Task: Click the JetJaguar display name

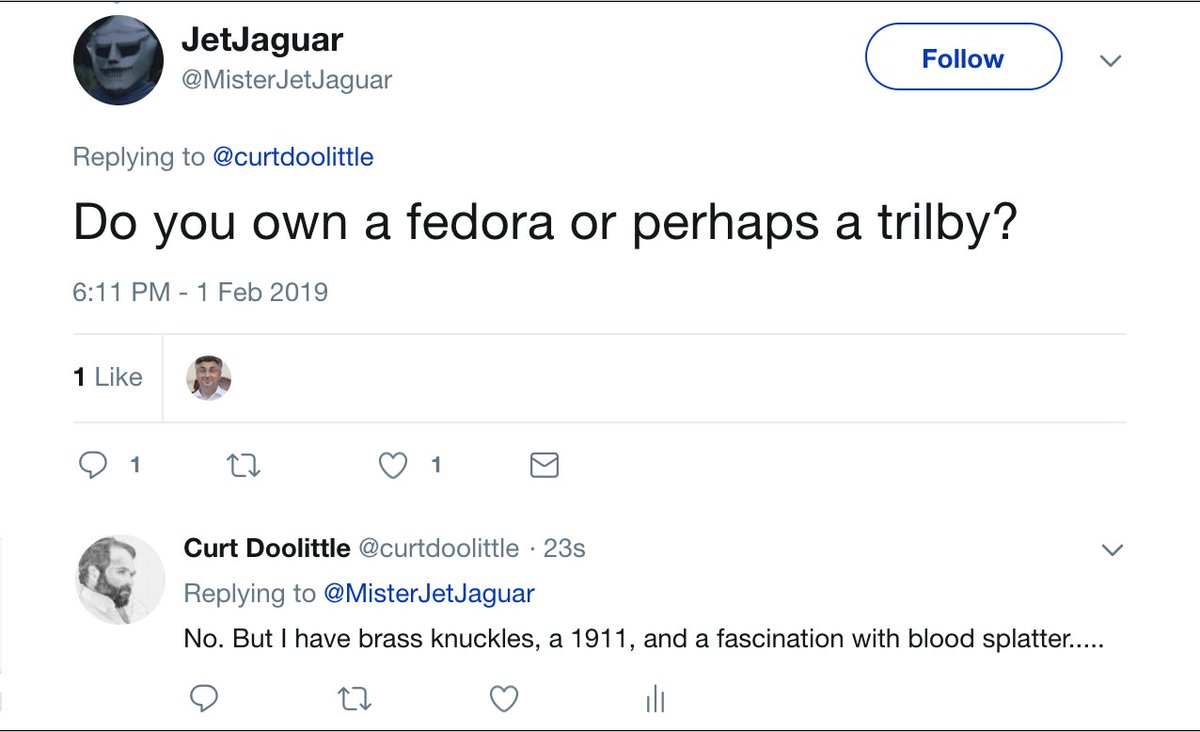Action: pyautogui.click(x=262, y=40)
